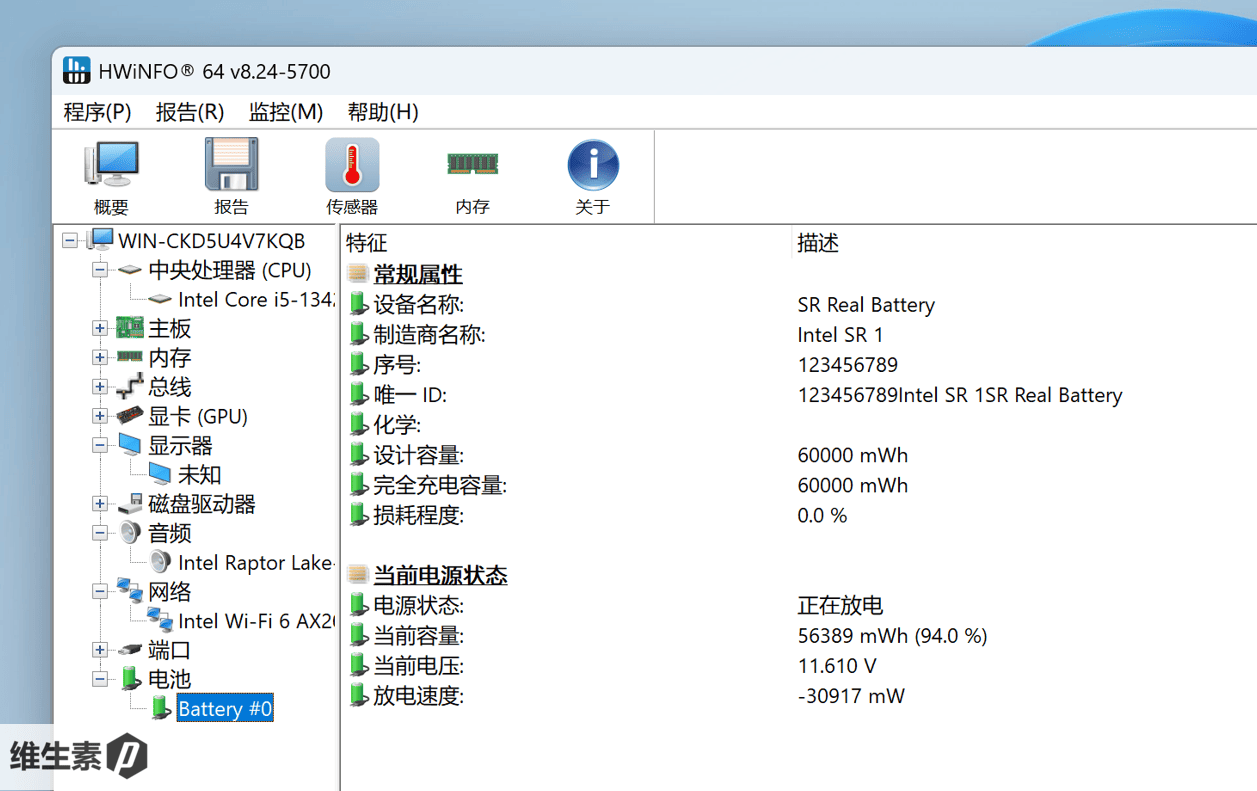1257x791 pixels.
Task: Select the 设备名称 property row
Action: pos(418,305)
